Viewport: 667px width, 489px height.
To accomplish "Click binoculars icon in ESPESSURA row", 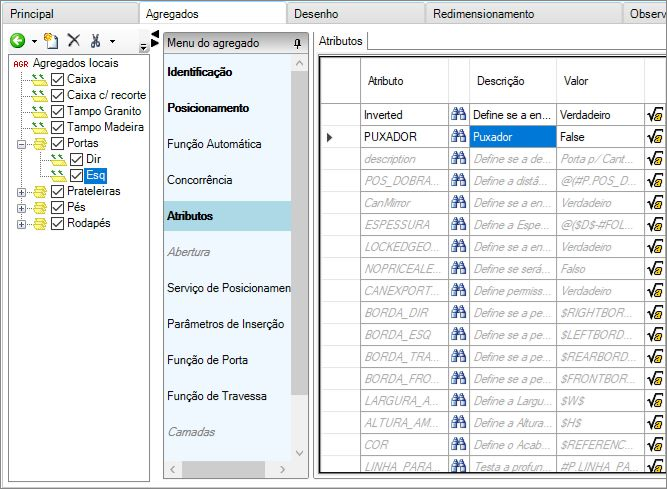I will click(459, 224).
